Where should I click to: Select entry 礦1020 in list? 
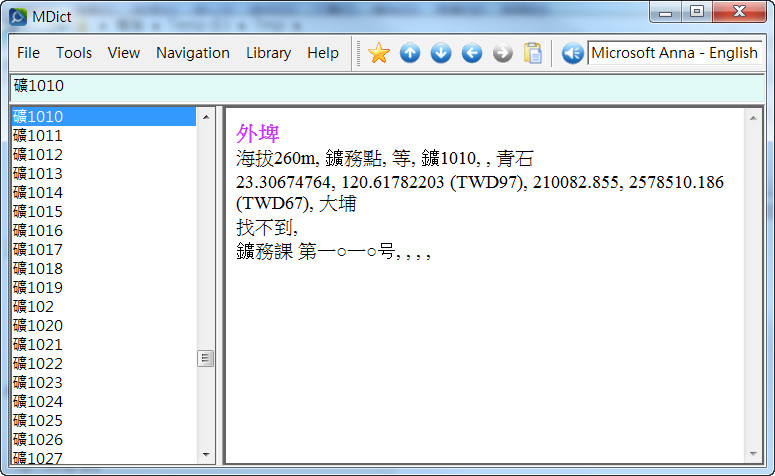[x=104, y=326]
